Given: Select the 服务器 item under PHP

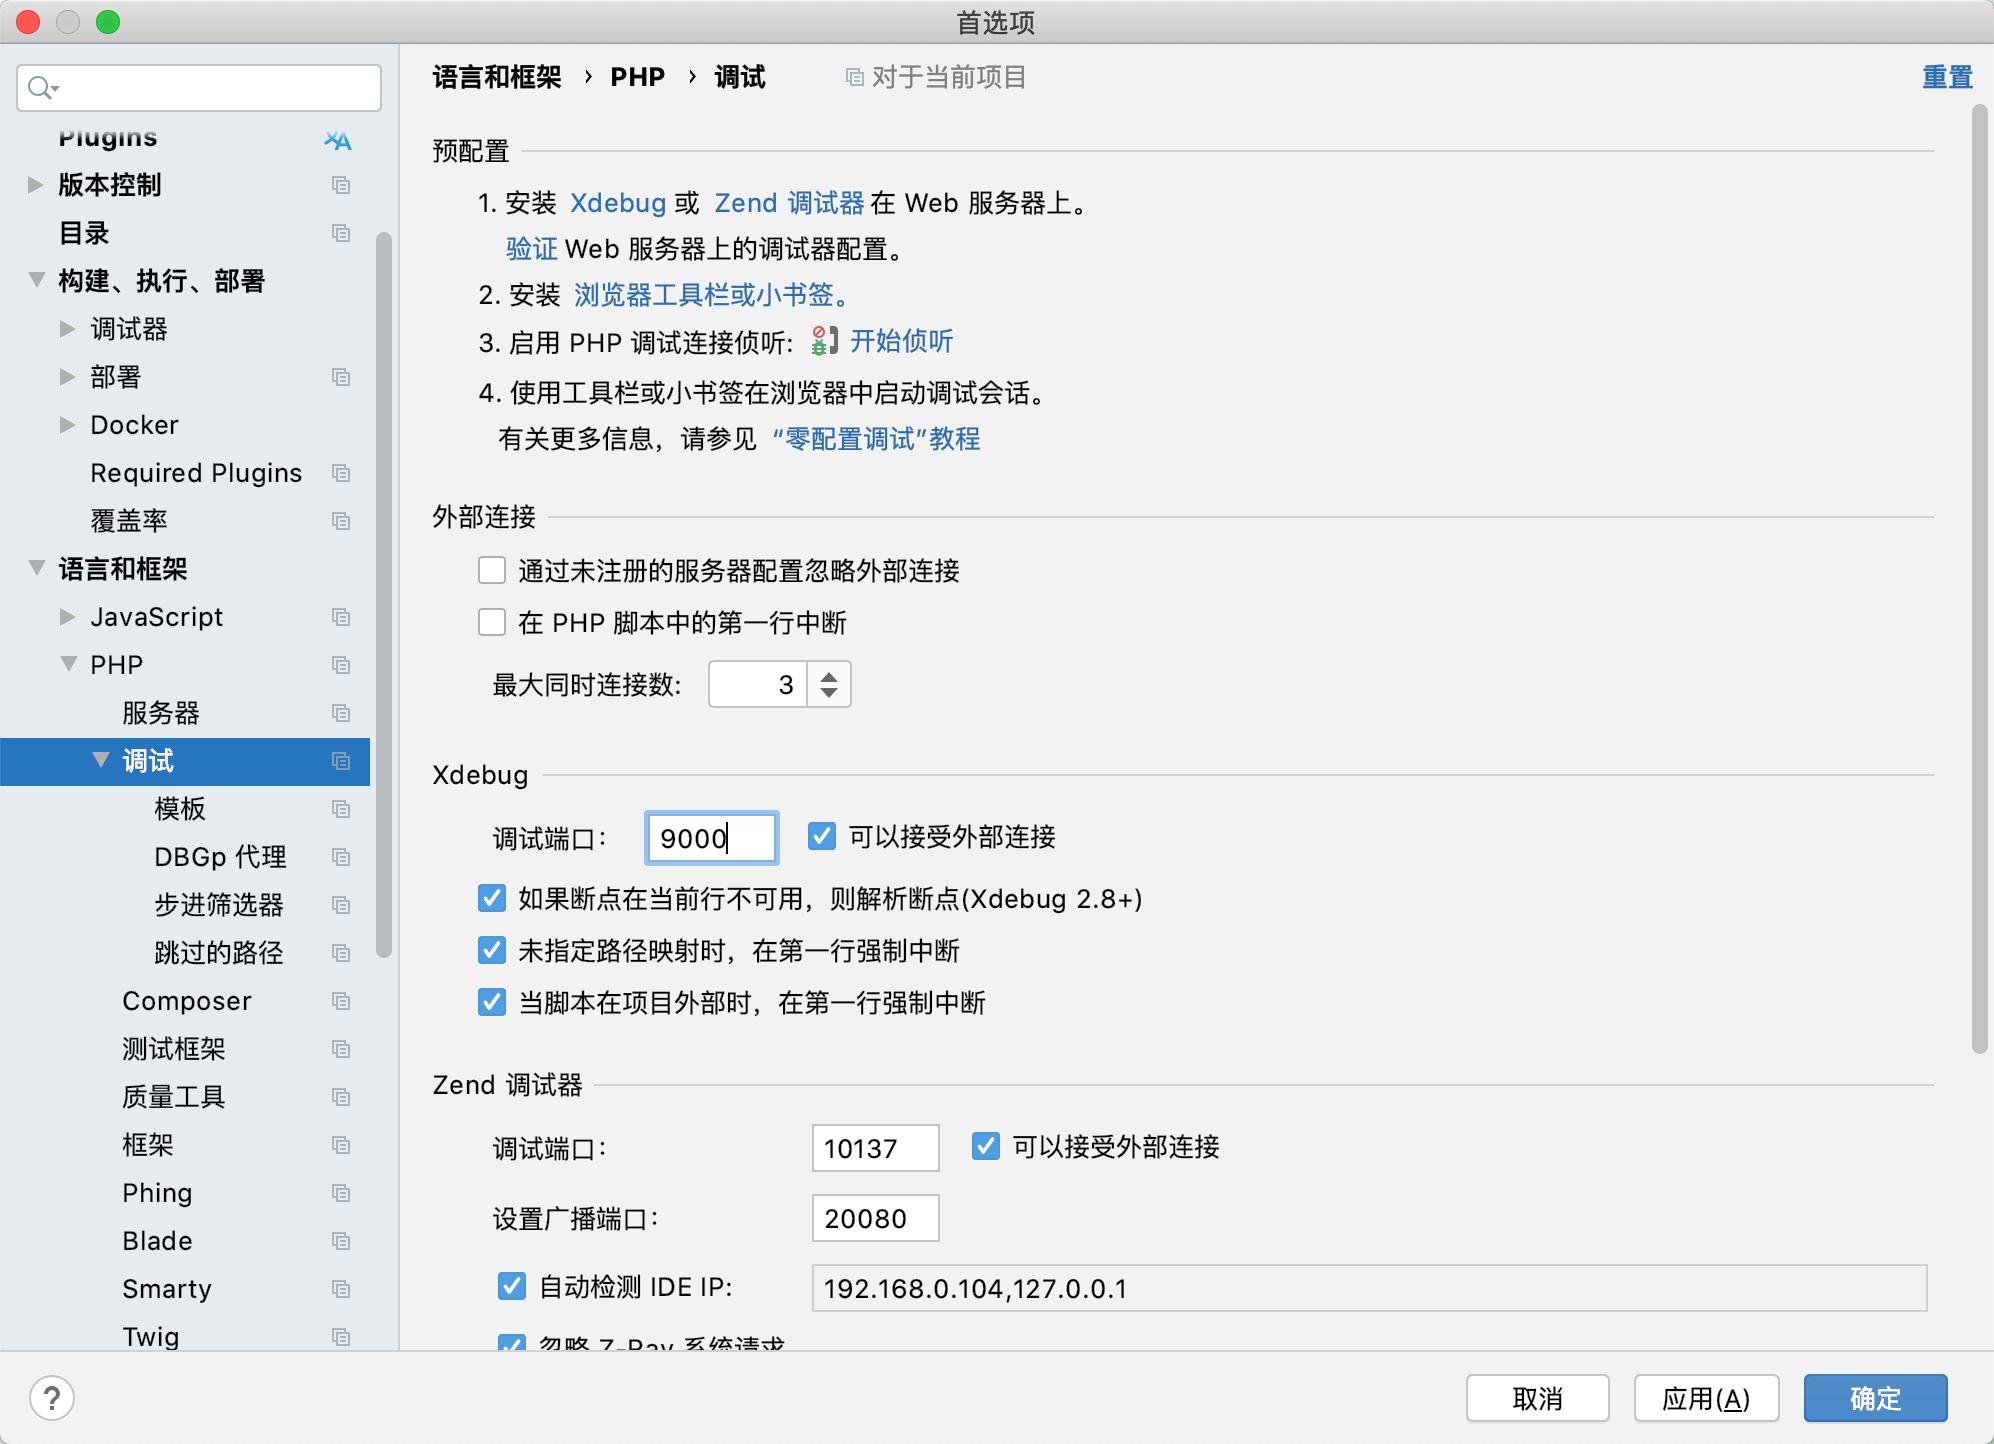Looking at the screenshot, I should [161, 713].
